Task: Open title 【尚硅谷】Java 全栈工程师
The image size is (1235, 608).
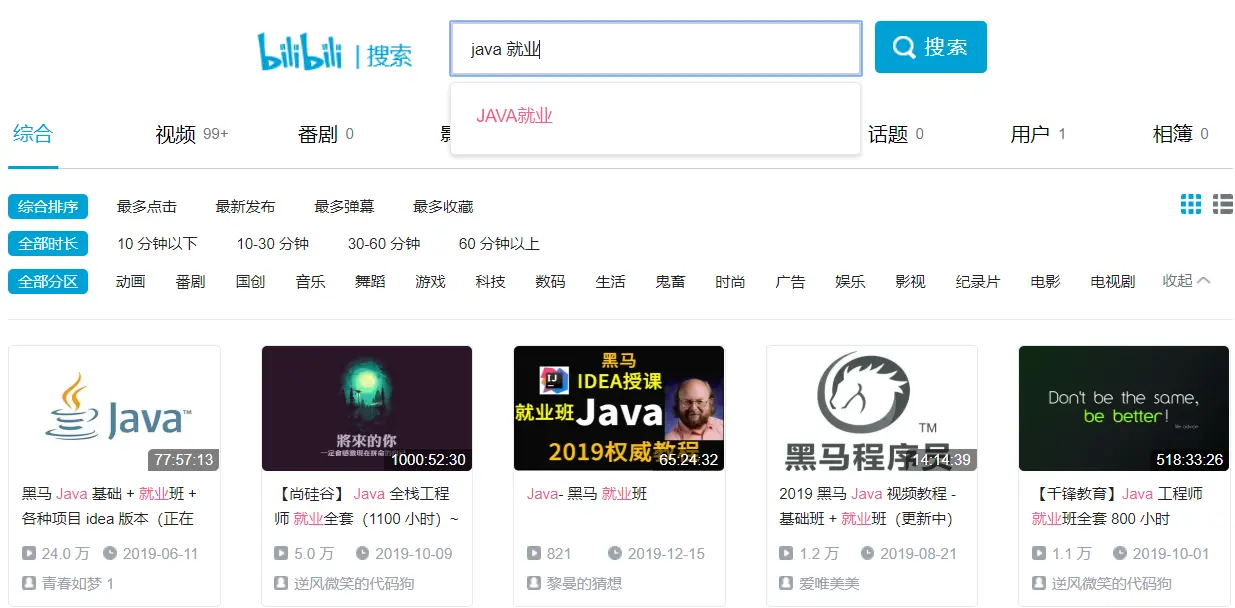Action: pos(367,506)
